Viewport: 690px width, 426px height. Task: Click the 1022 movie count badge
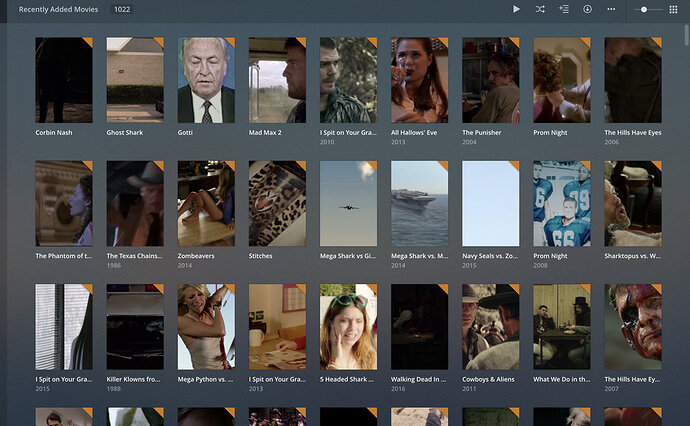122,9
